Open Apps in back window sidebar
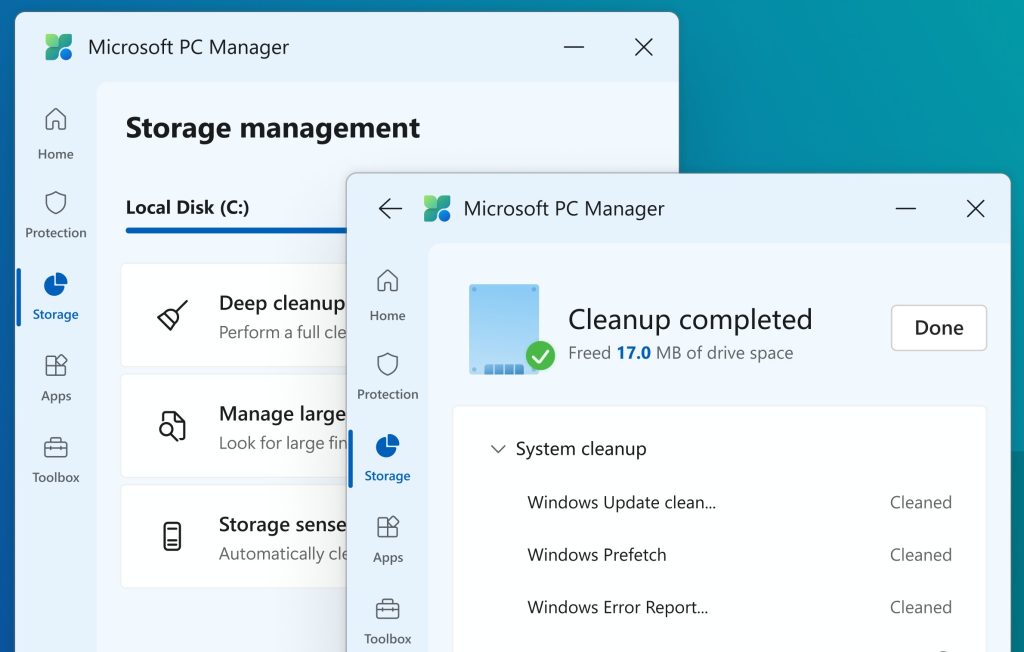 point(56,378)
